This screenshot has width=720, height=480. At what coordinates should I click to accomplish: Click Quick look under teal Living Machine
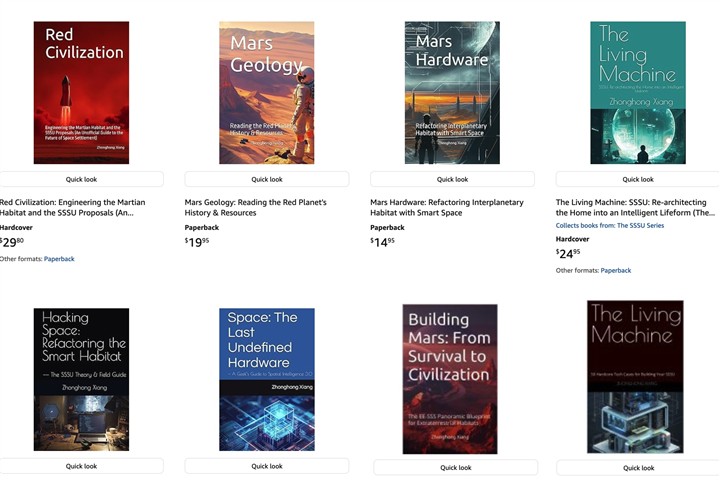(x=638, y=179)
